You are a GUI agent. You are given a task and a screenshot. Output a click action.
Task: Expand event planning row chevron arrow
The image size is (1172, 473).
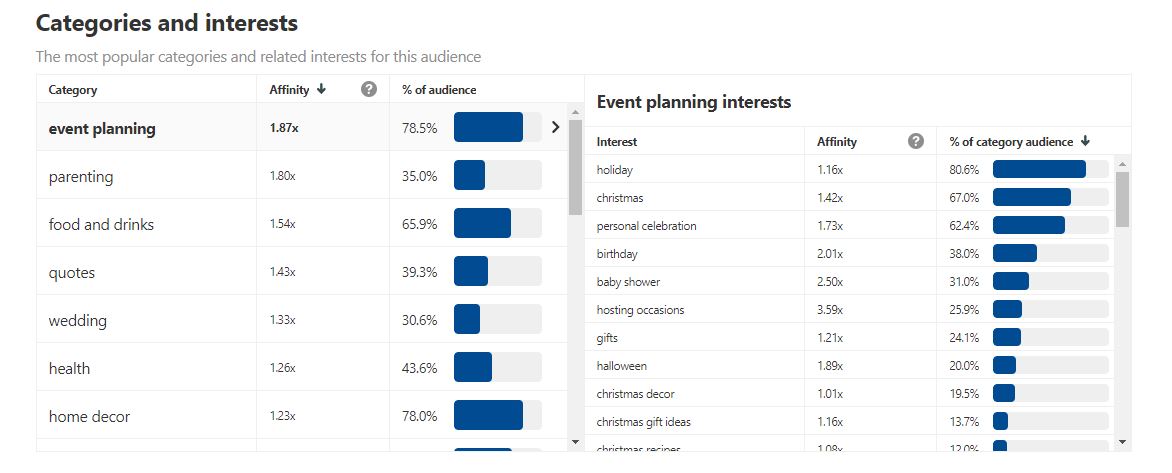coord(556,128)
